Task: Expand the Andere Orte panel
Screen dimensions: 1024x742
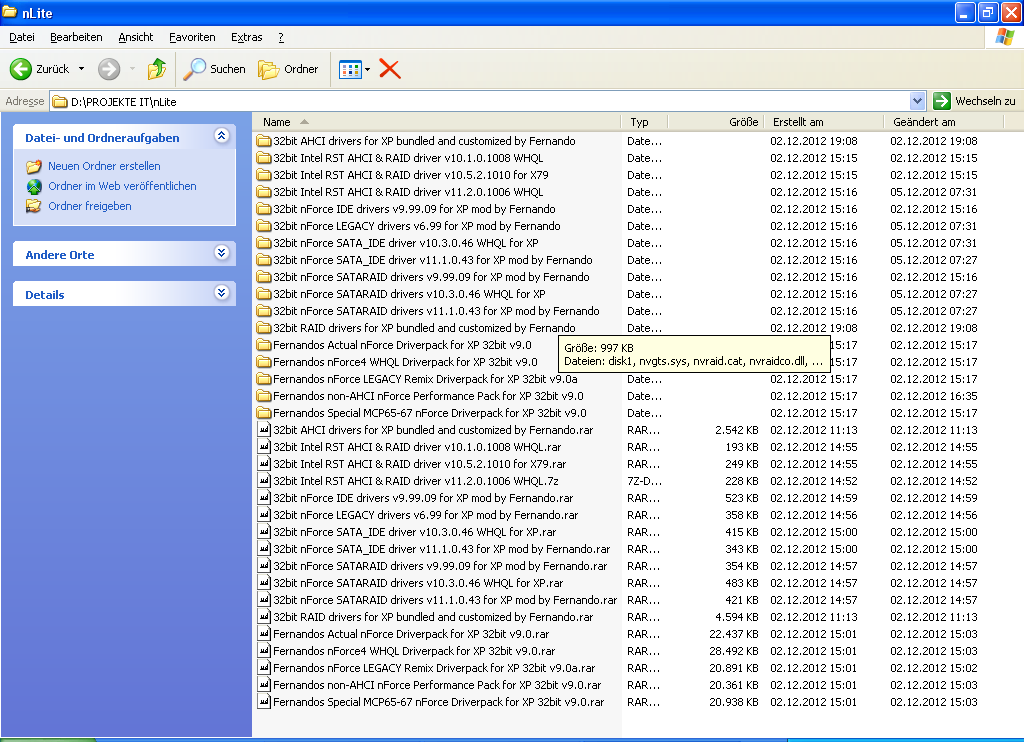Action: click(x=221, y=253)
